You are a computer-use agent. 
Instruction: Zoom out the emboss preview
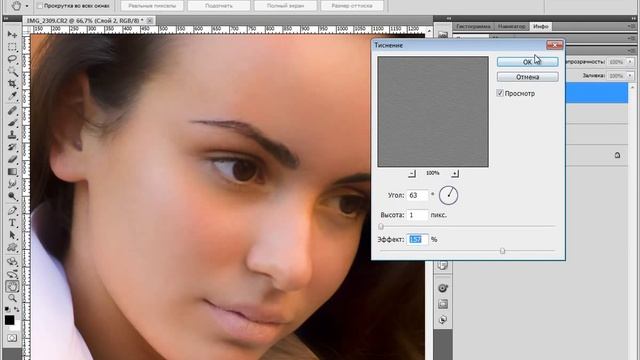pyautogui.click(x=412, y=174)
